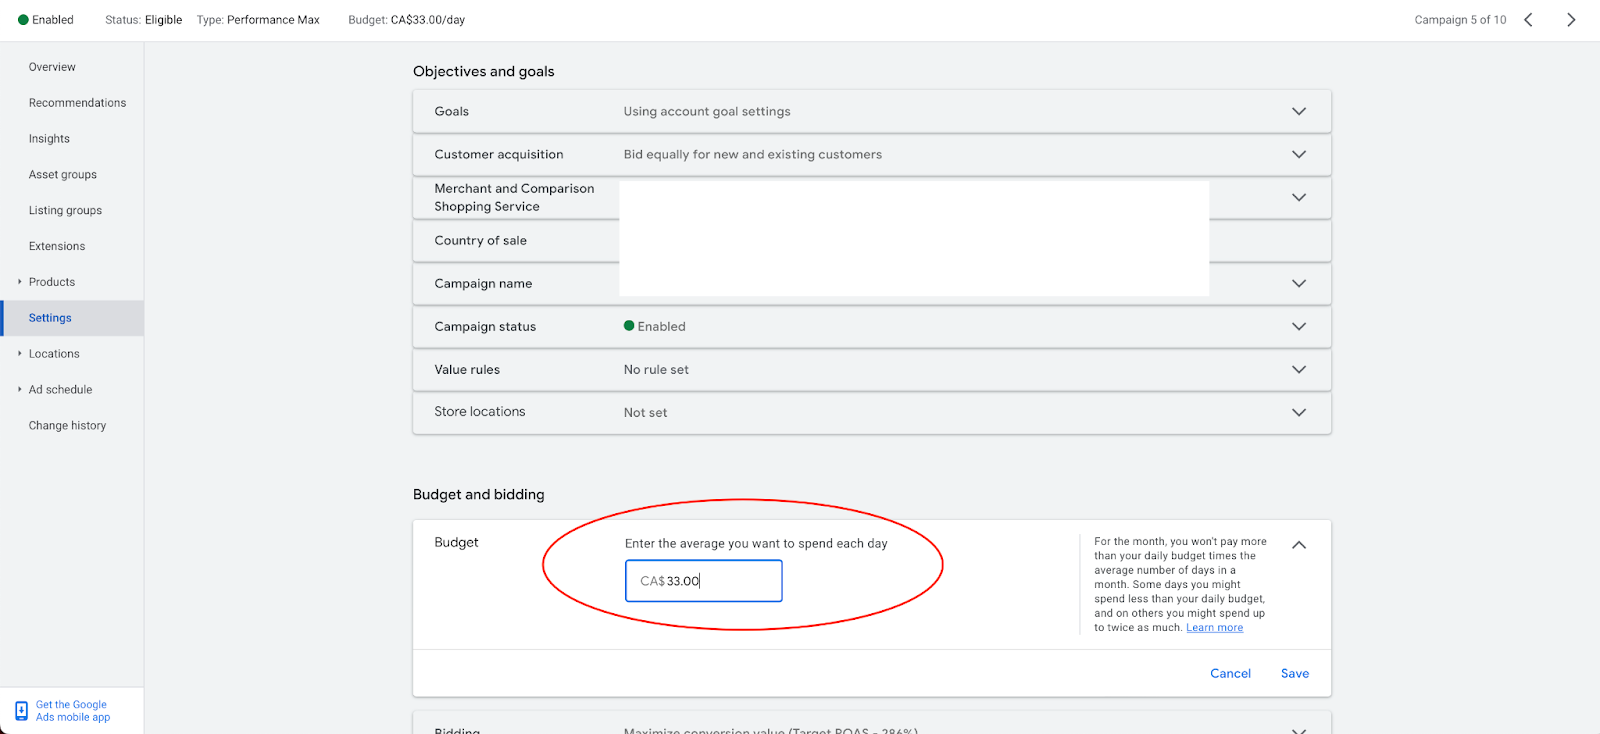Expand the Value rules row
The image size is (1600, 734).
point(1298,369)
